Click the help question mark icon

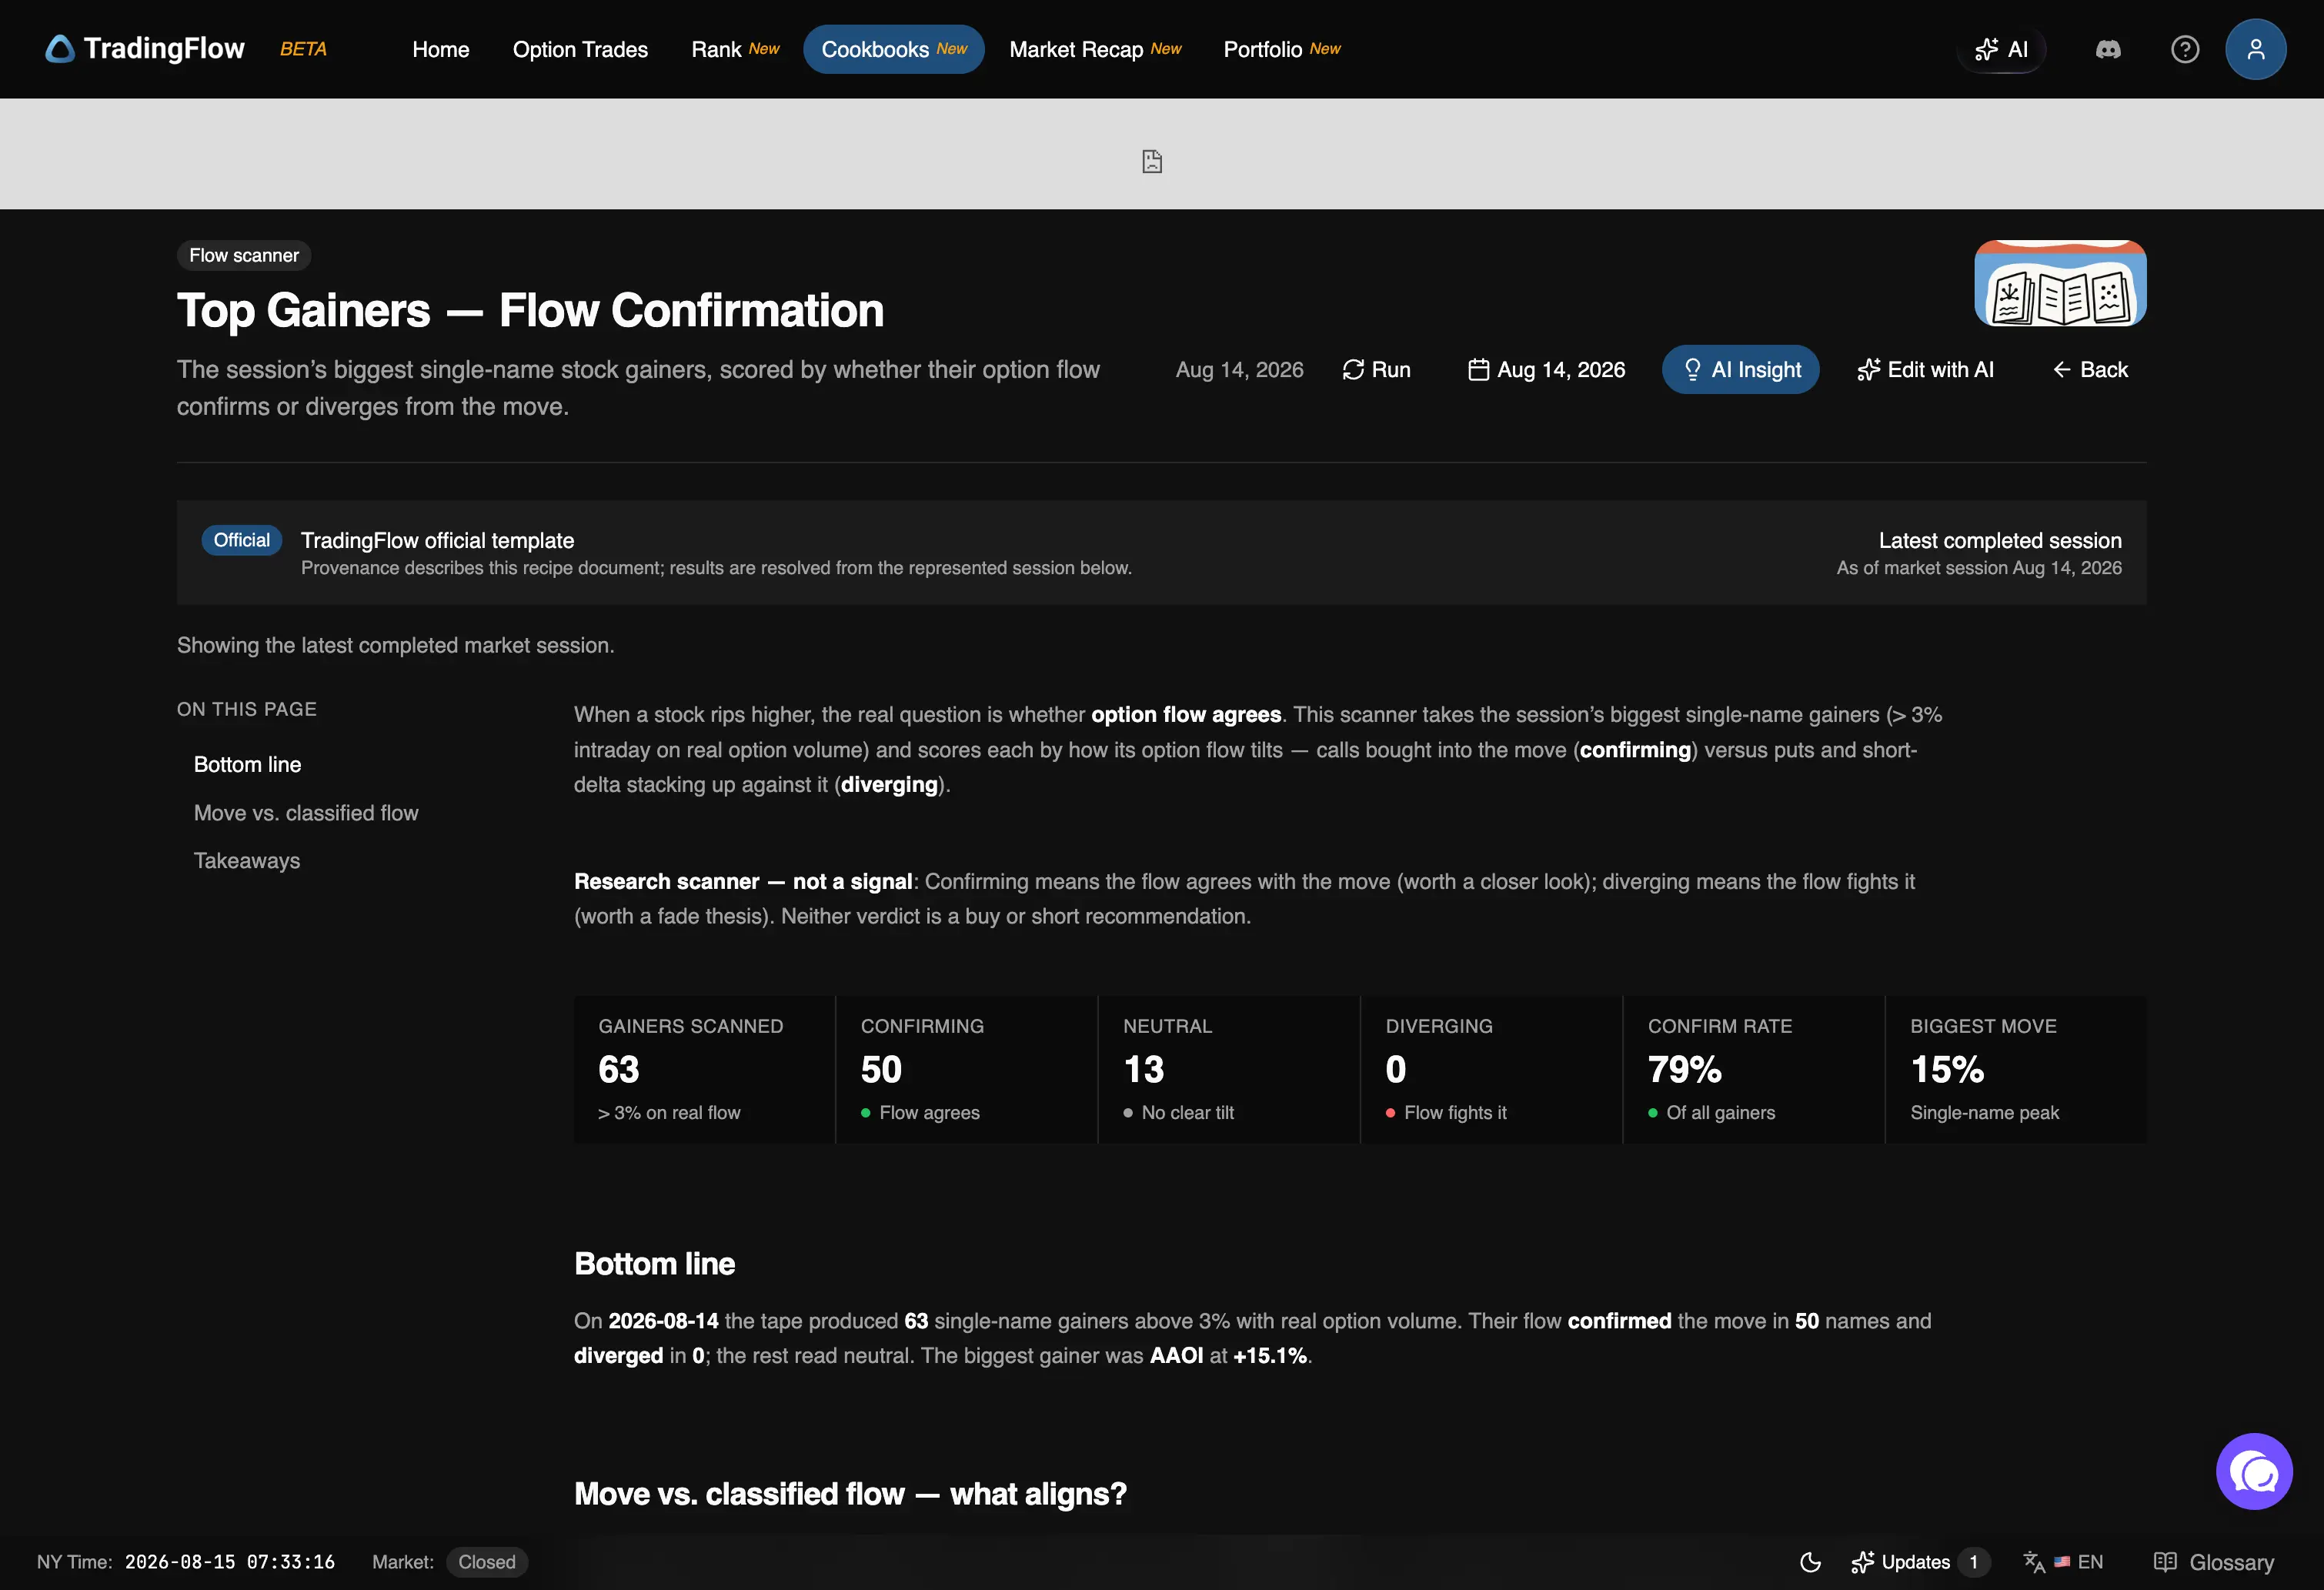click(x=2185, y=49)
